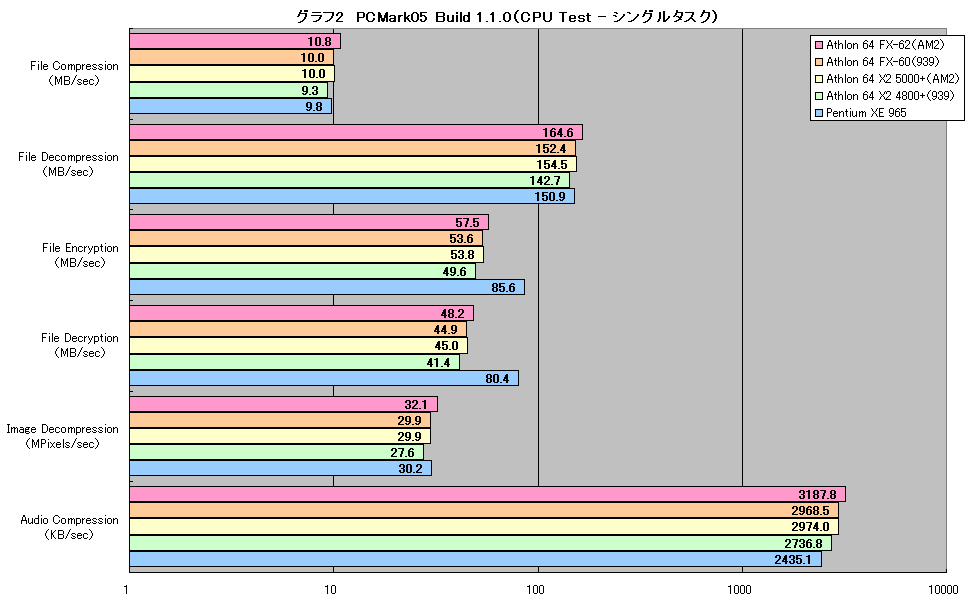Click the x-axis tick label 1000
The image size is (970, 604).
pyautogui.click(x=739, y=589)
